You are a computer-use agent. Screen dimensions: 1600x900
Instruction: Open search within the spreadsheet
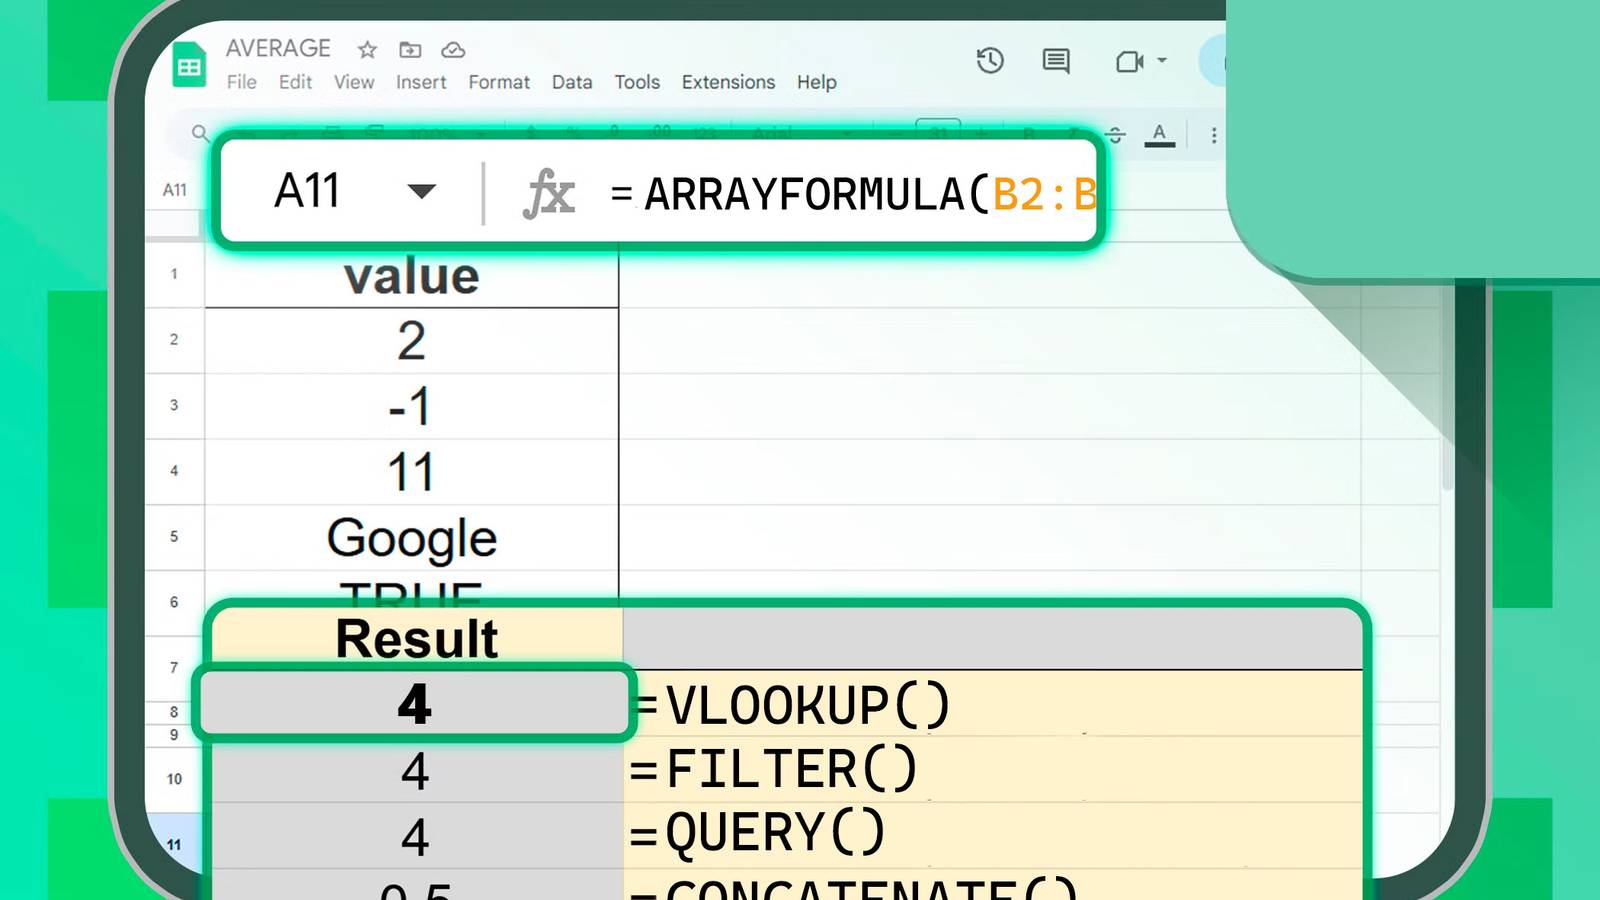pyautogui.click(x=200, y=133)
